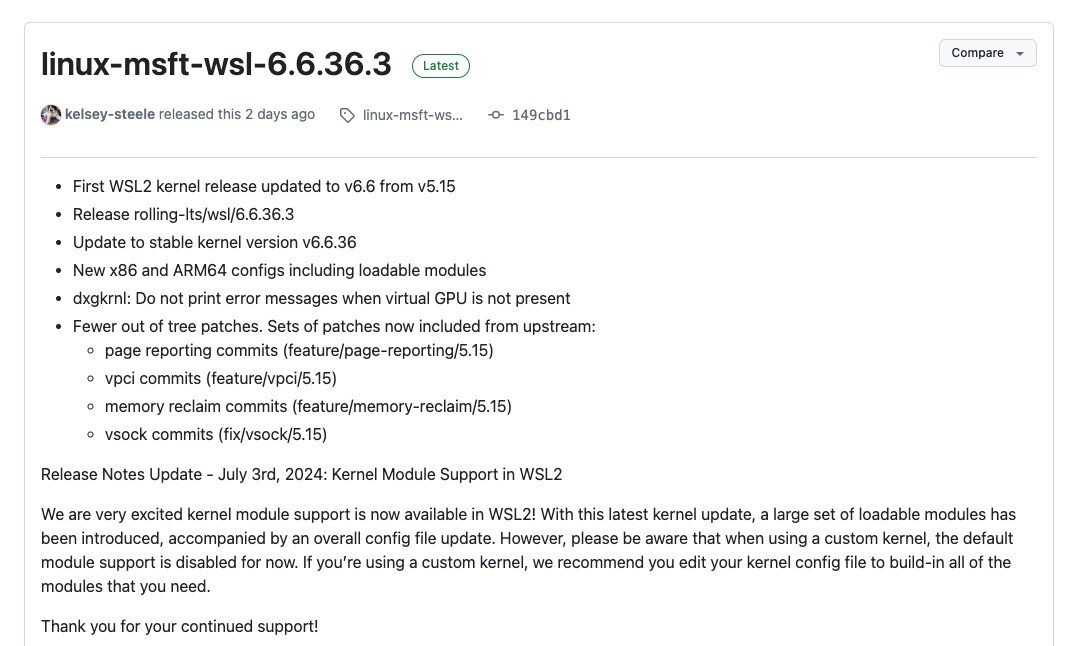Click the 'Thank you for your continued support!' text
The width and height of the screenshot is (1076, 646).
pos(179,626)
